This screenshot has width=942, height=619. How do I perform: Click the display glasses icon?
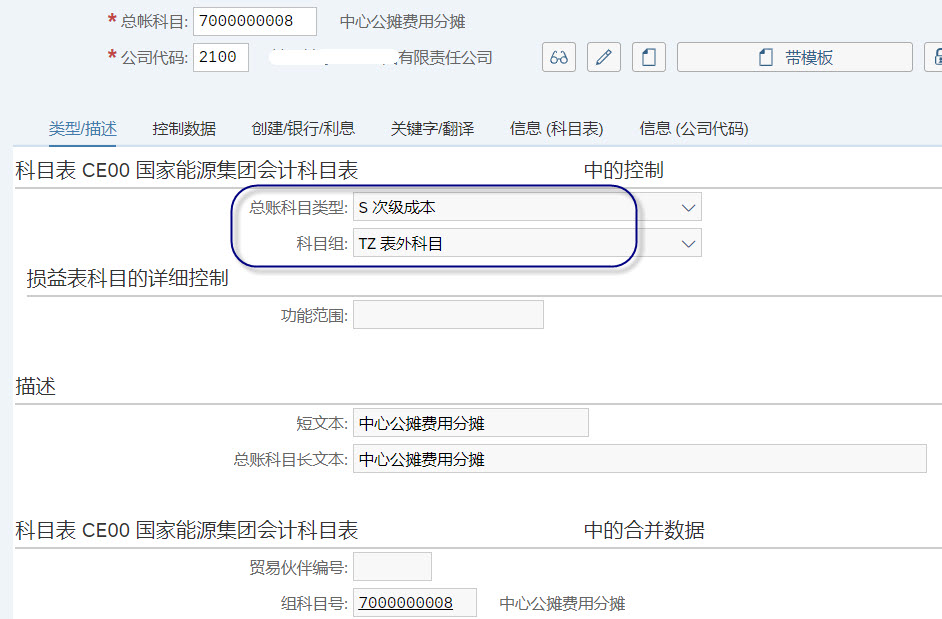tap(558, 56)
